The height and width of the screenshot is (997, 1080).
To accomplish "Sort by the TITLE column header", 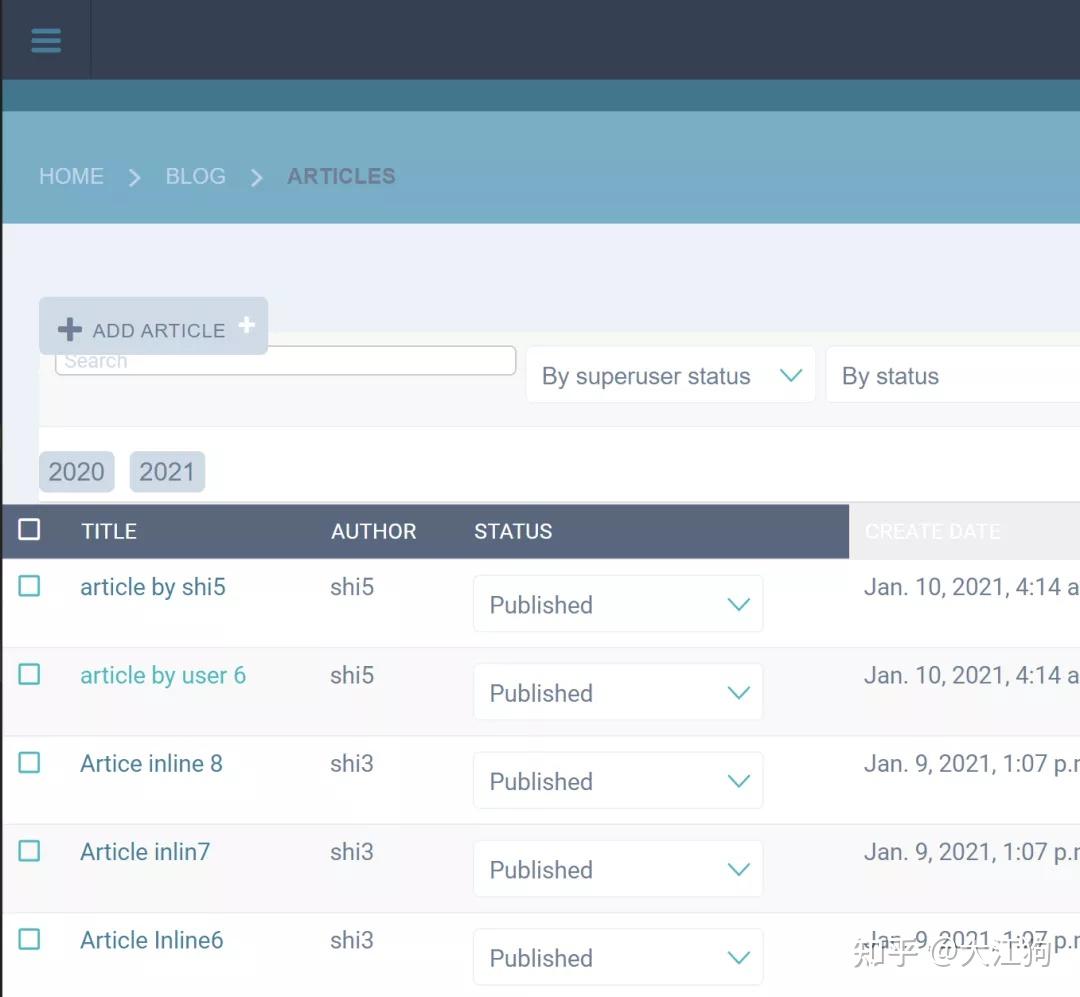I will click(109, 531).
